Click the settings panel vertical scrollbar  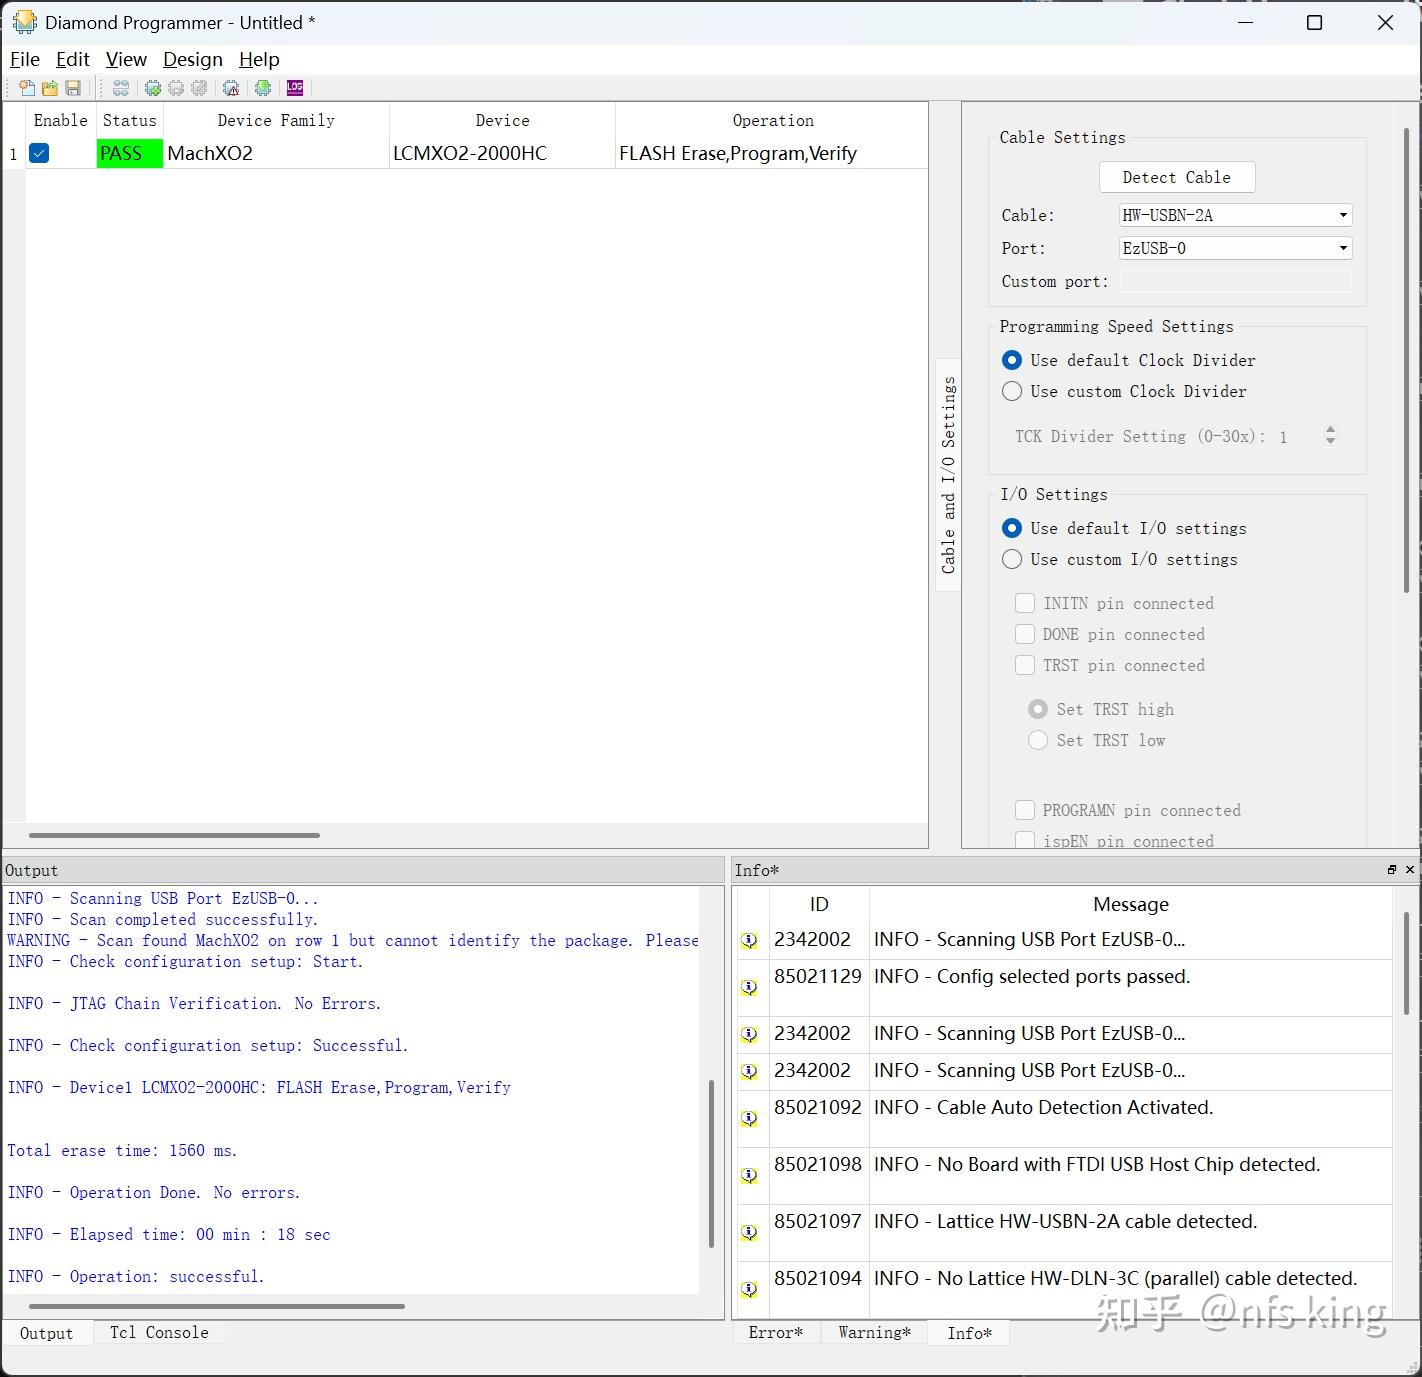[x=1406, y=358]
